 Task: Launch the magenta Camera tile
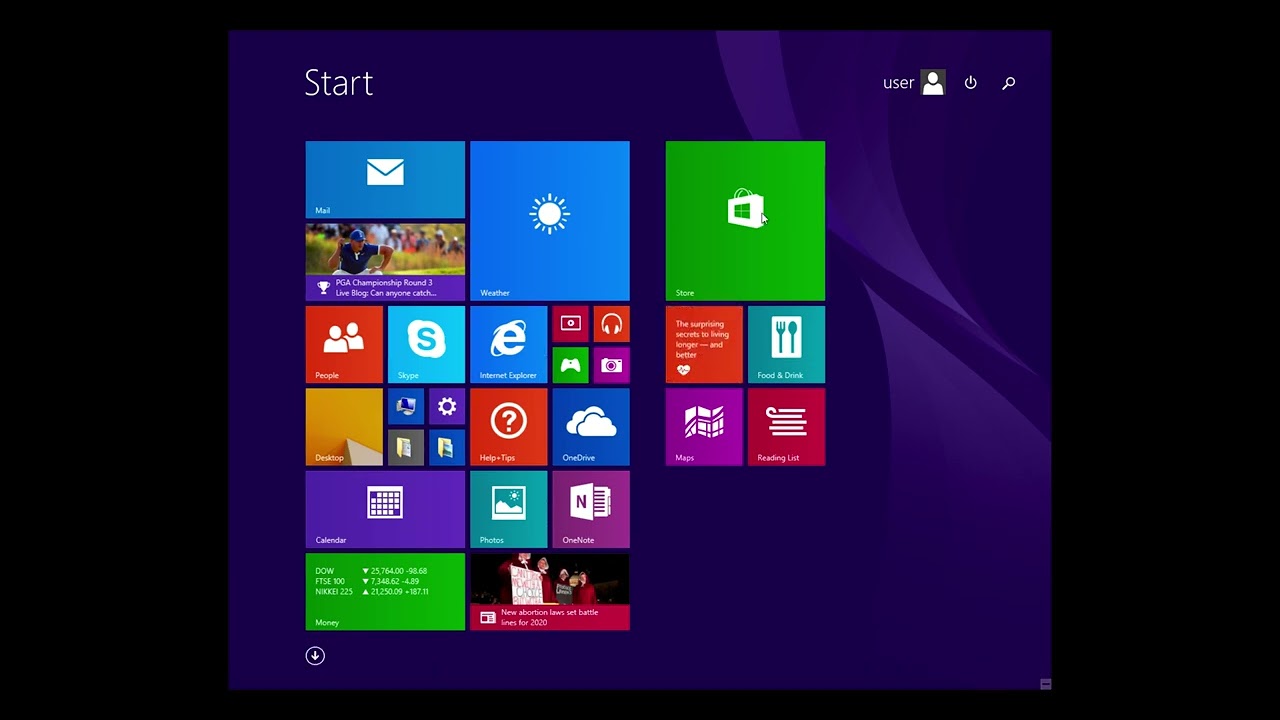pyautogui.click(x=612, y=365)
